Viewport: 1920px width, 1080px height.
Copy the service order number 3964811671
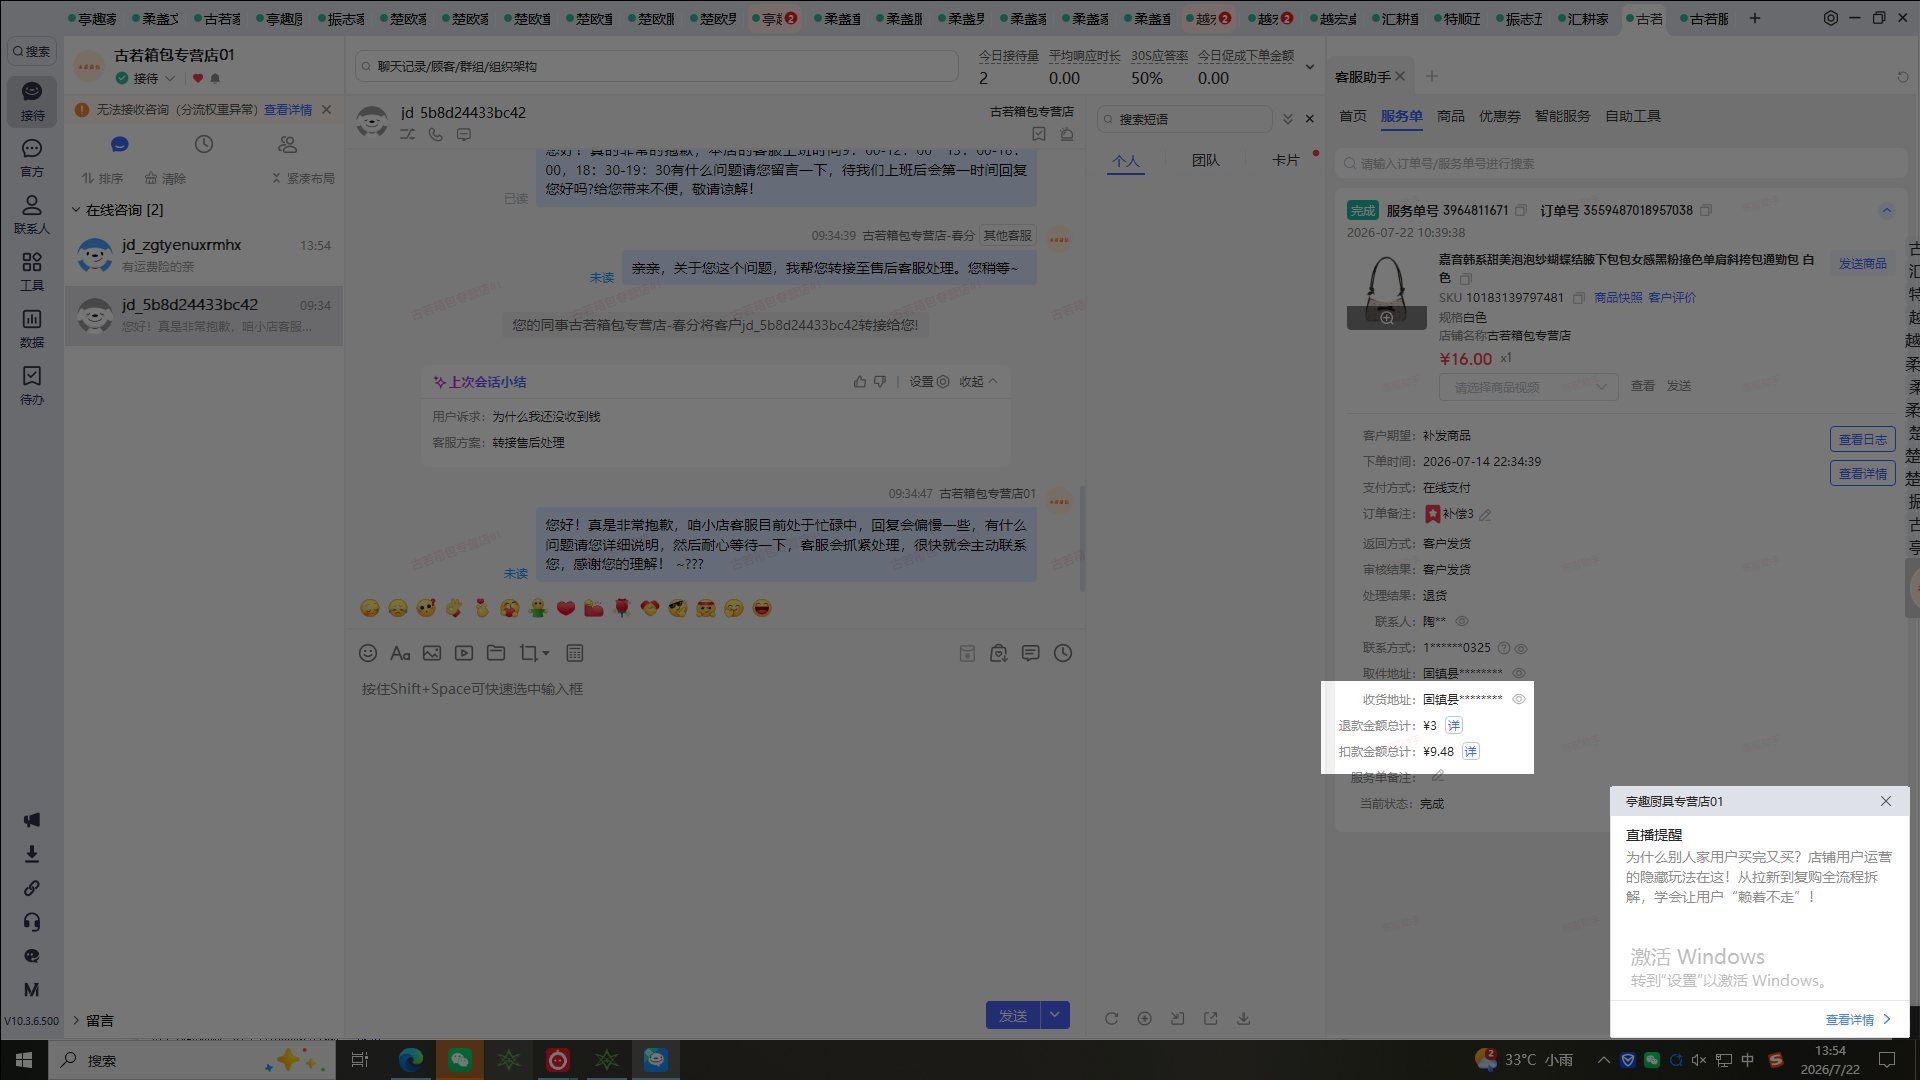pyautogui.click(x=1521, y=210)
